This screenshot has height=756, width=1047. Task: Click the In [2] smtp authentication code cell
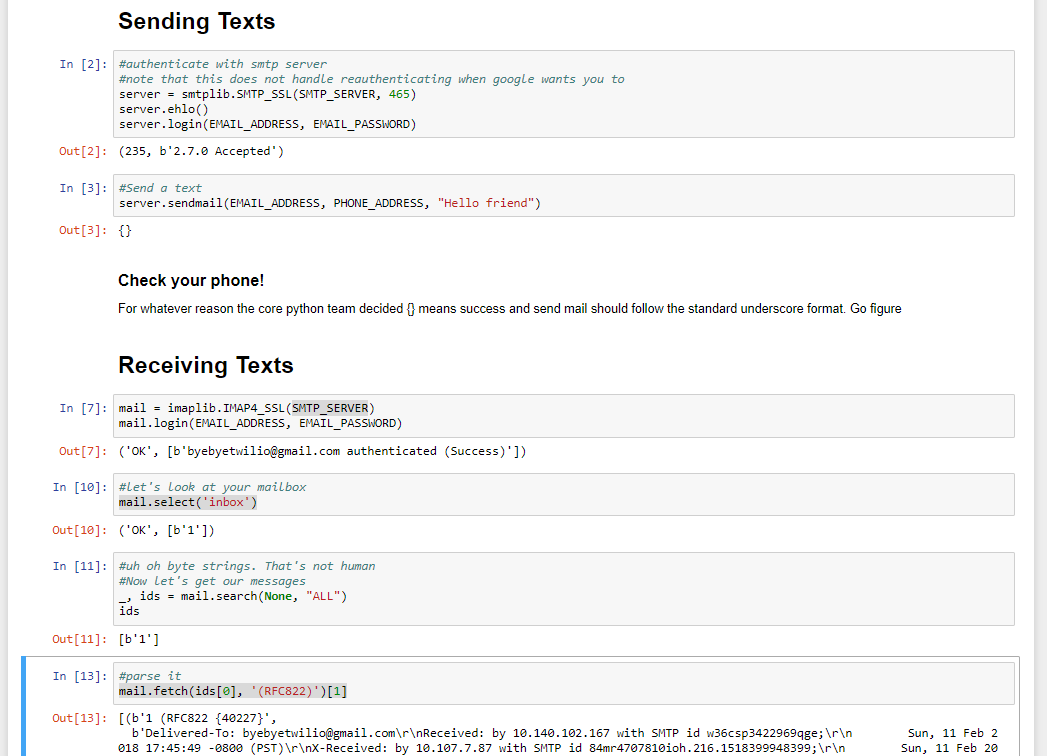[x=564, y=94]
